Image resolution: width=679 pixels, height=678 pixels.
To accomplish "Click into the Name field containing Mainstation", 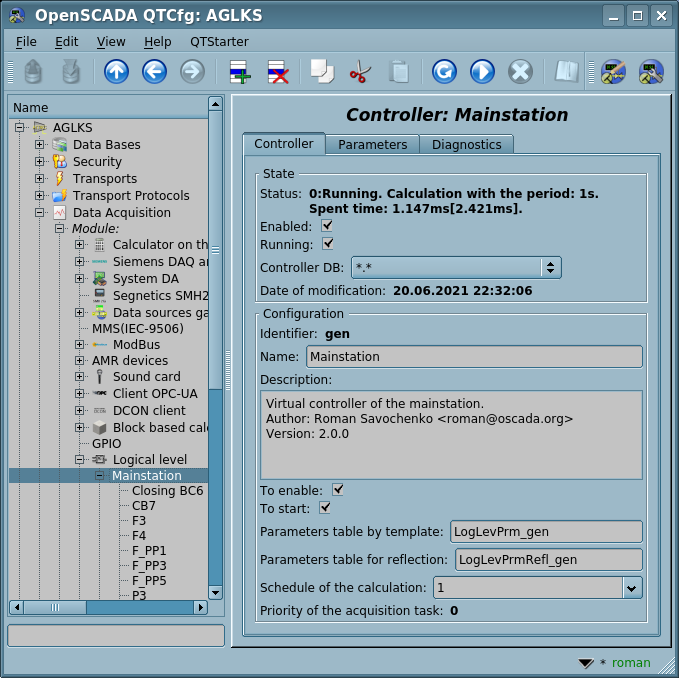I will point(474,357).
